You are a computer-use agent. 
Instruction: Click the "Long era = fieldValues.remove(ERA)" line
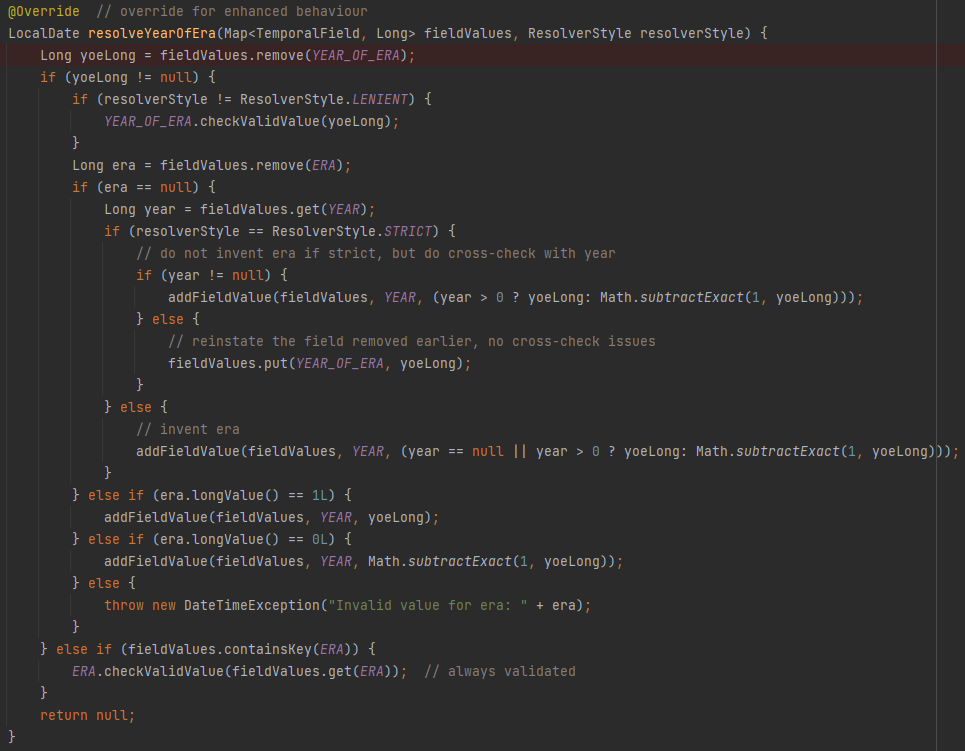212,166
